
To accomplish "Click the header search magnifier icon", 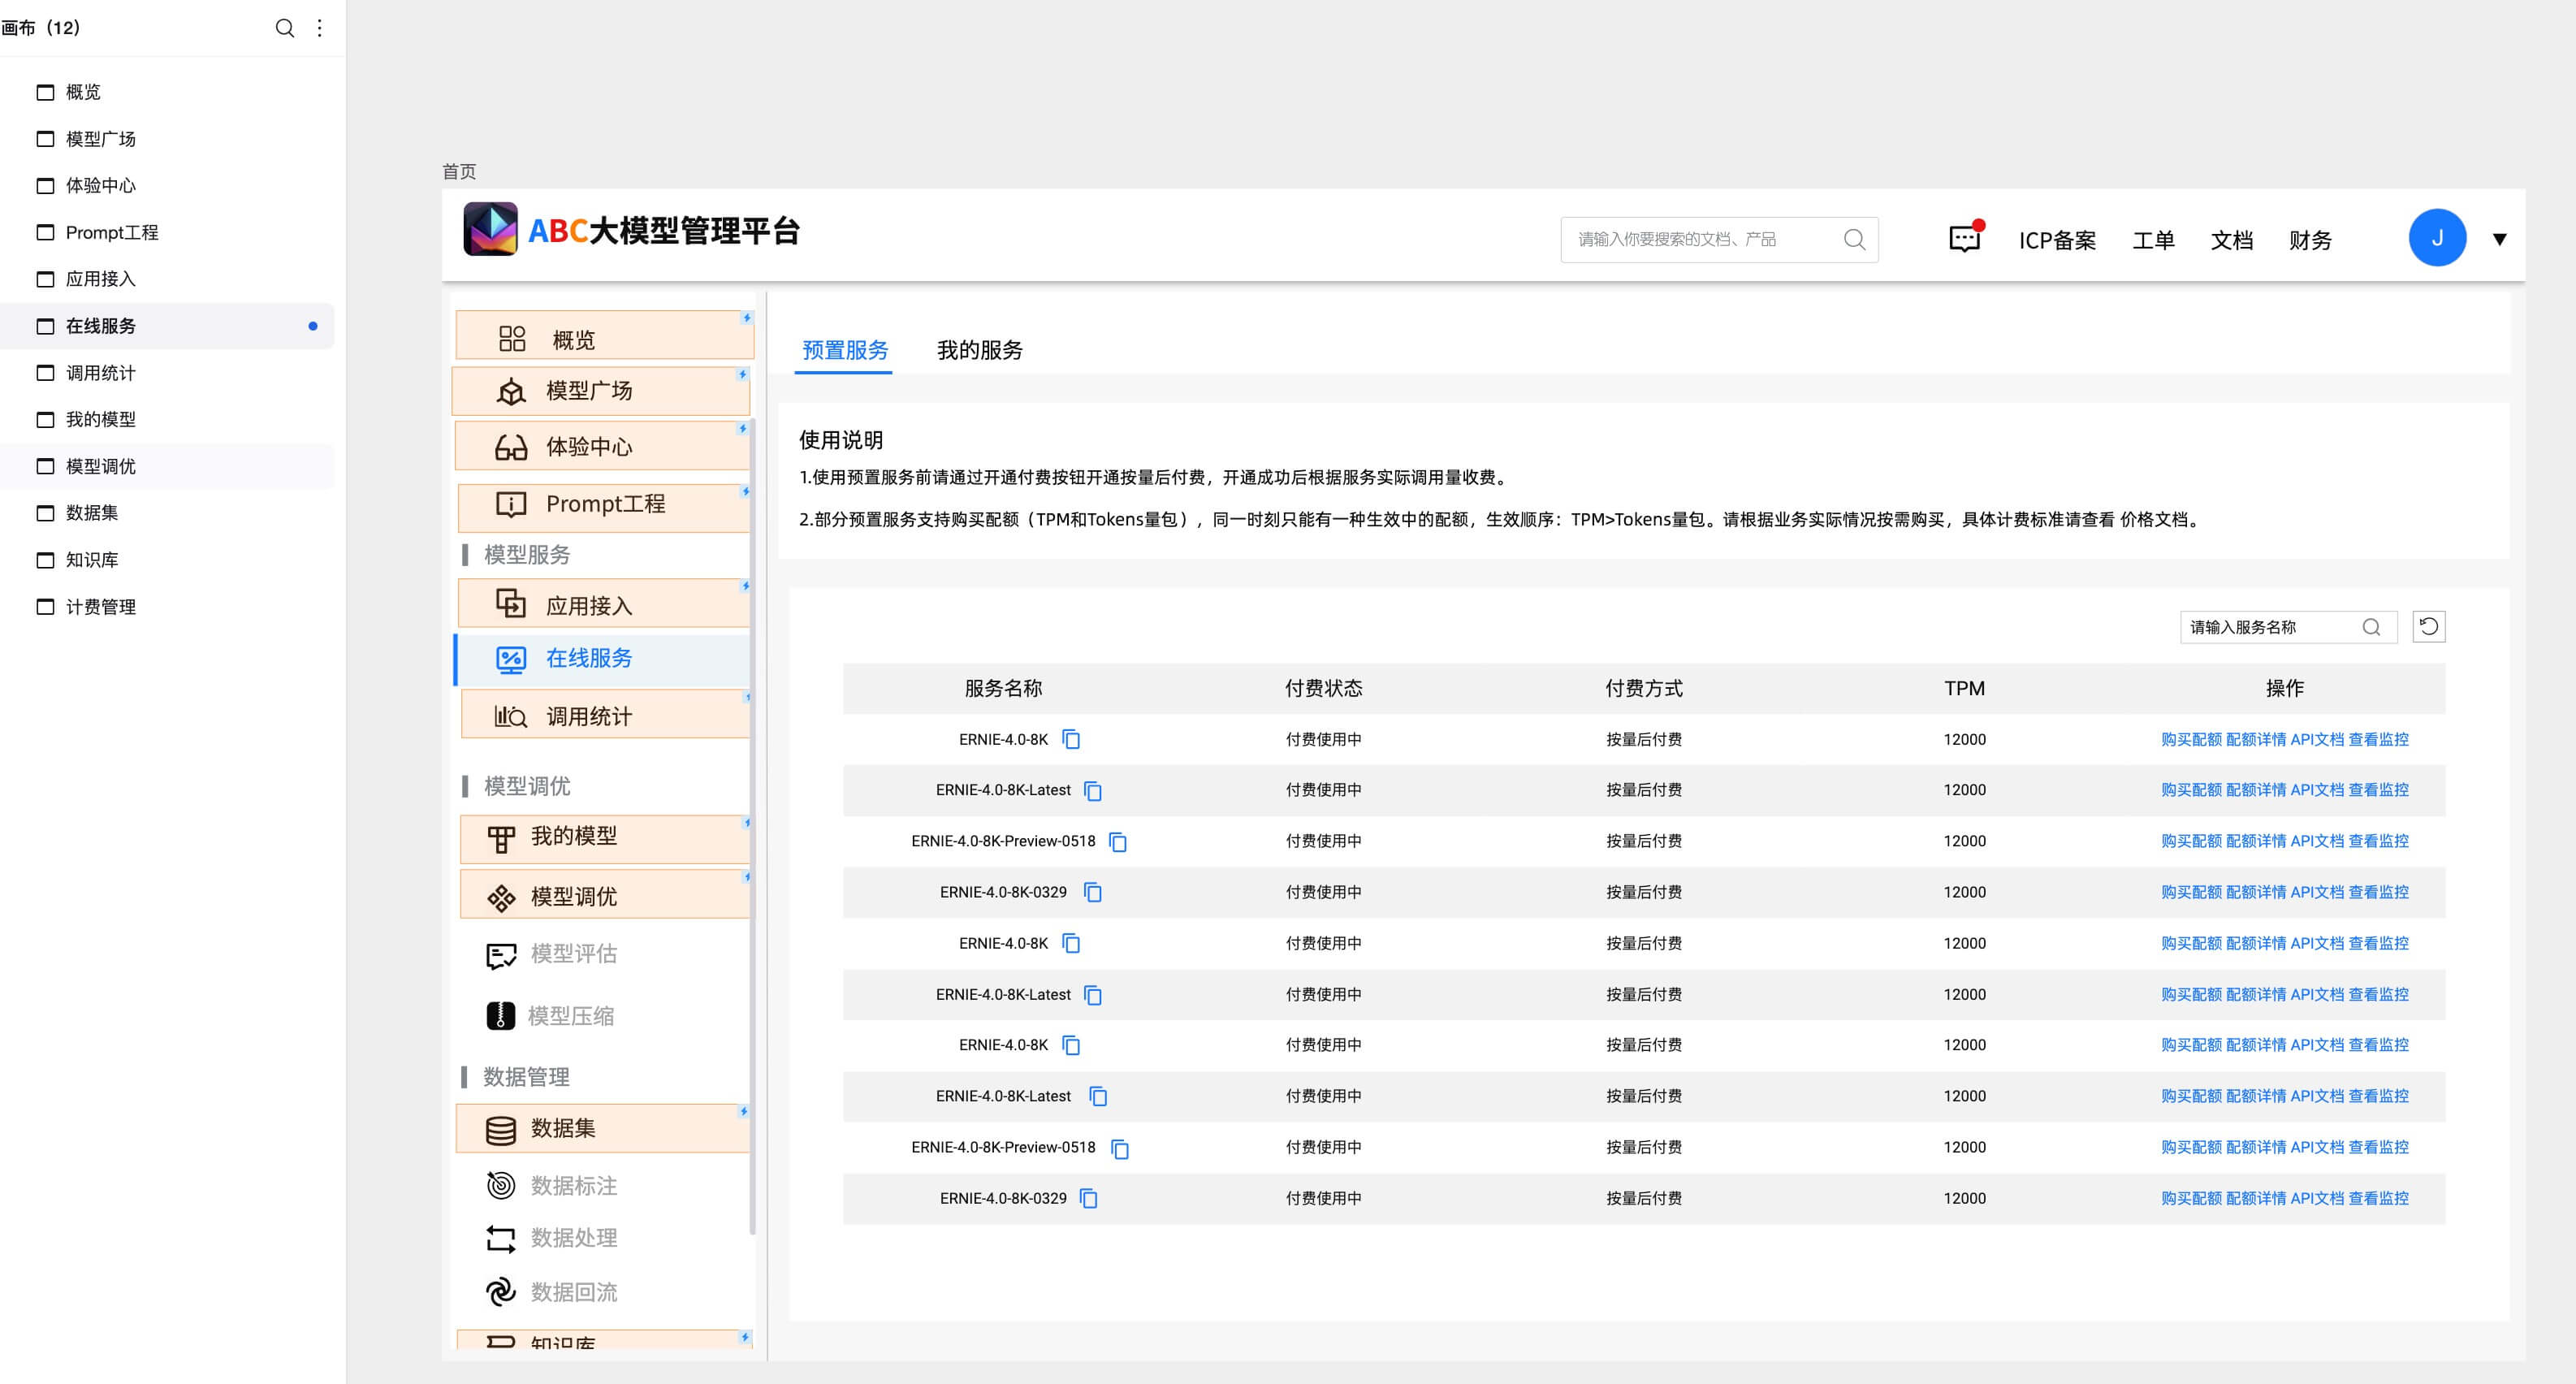I will tap(1854, 239).
